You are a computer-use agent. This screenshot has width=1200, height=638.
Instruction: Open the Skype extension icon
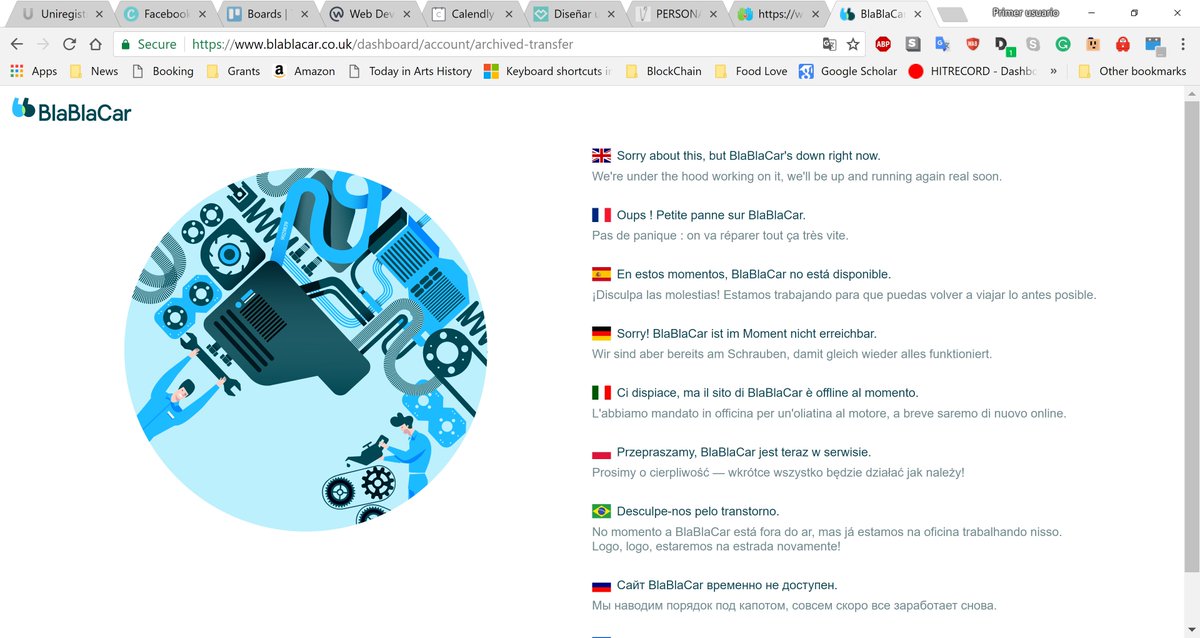tap(1032, 44)
